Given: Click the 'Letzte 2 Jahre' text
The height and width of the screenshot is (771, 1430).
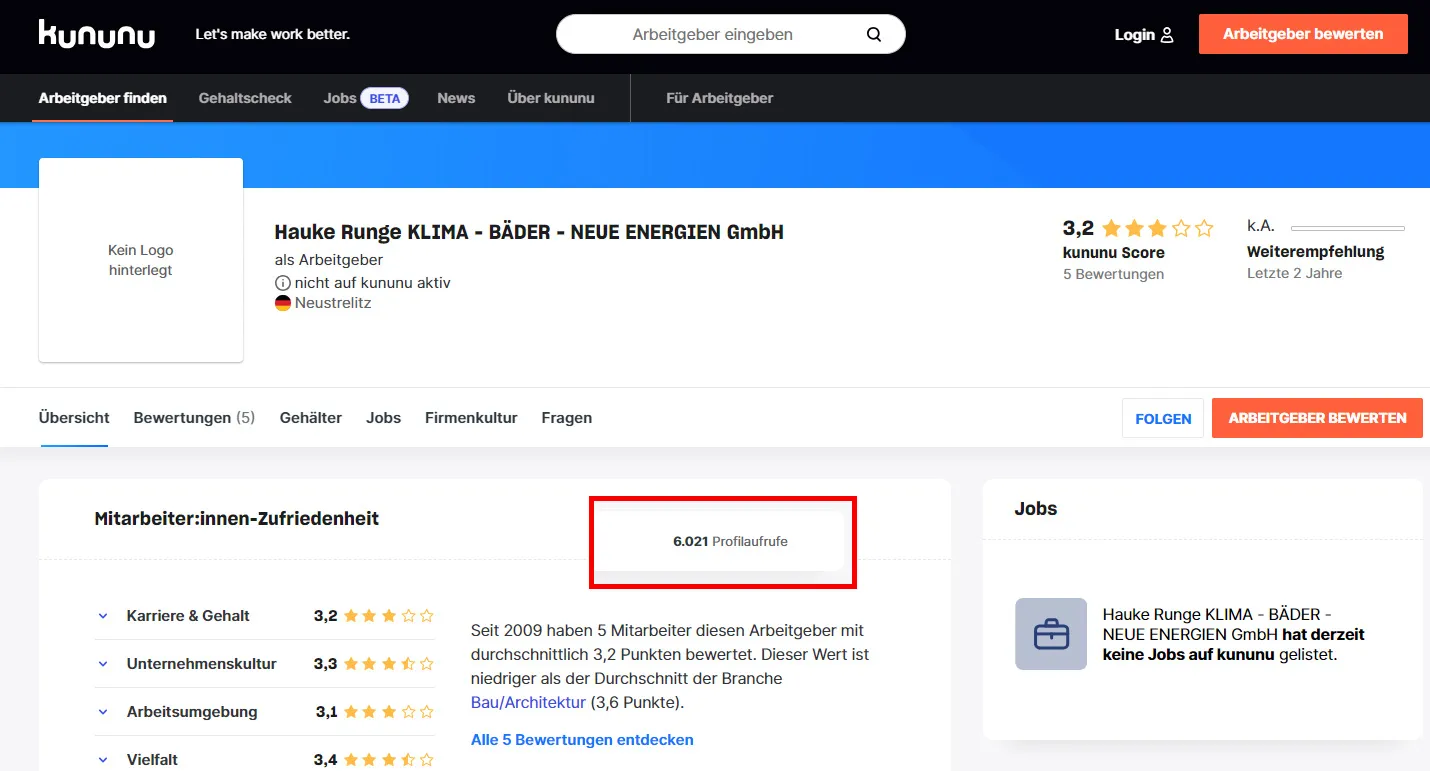Looking at the screenshot, I should pos(1295,273).
